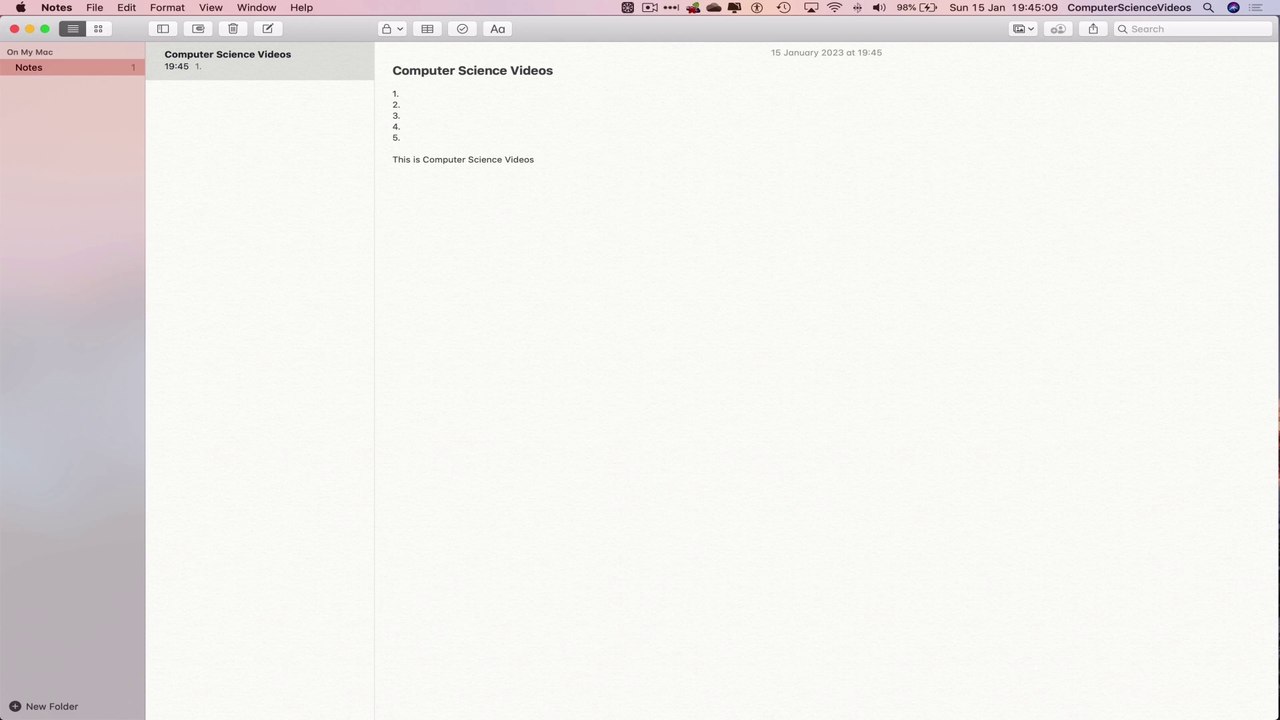Click the three-dots menu bar icon
This screenshot has width=1280, height=720.
[671, 7]
